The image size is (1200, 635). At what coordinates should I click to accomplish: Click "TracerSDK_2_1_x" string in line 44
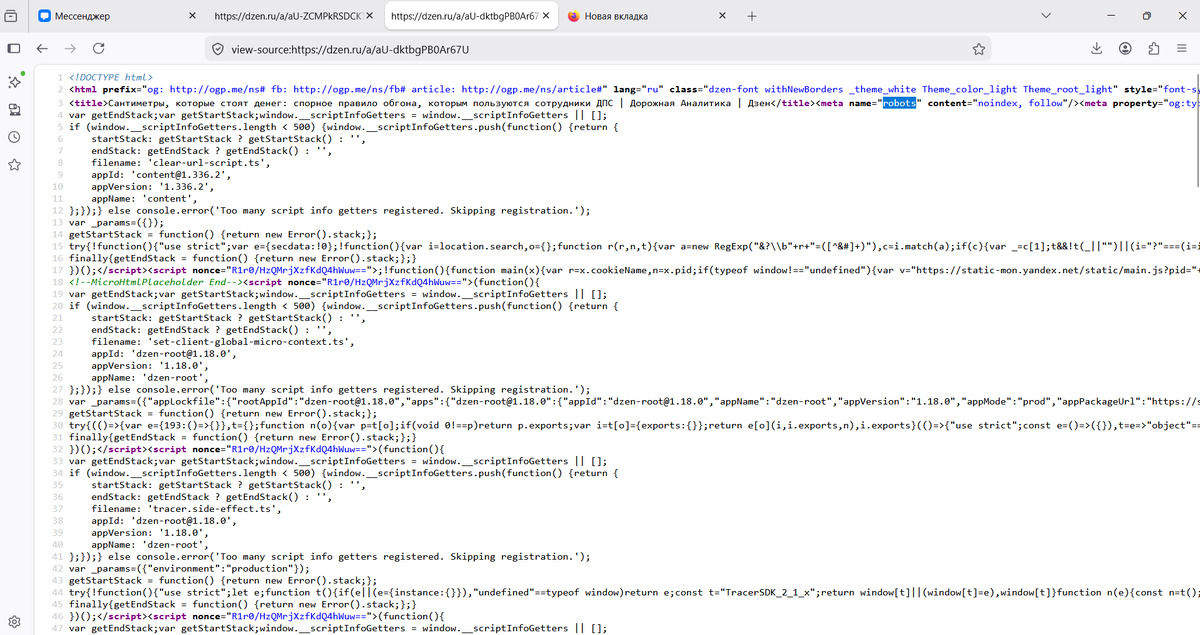coord(766,593)
